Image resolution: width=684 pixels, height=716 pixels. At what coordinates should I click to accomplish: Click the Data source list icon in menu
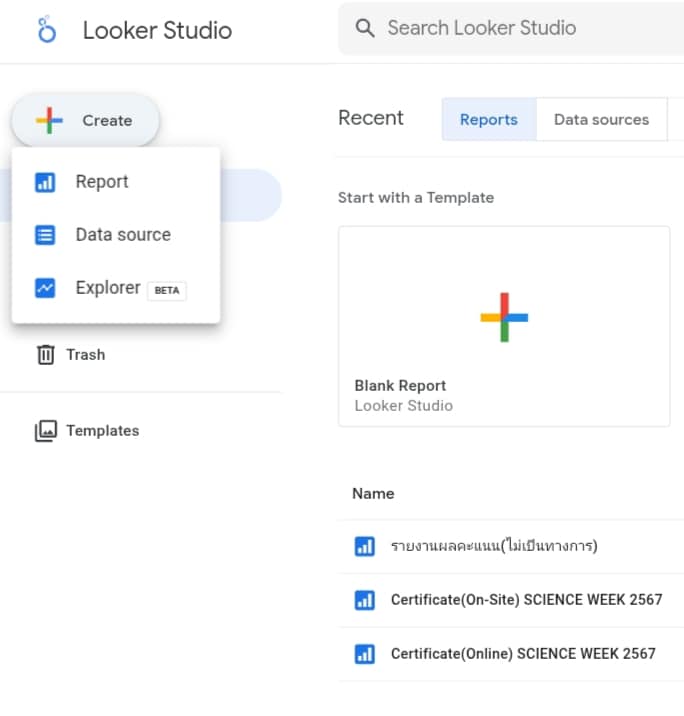click(x=45, y=235)
